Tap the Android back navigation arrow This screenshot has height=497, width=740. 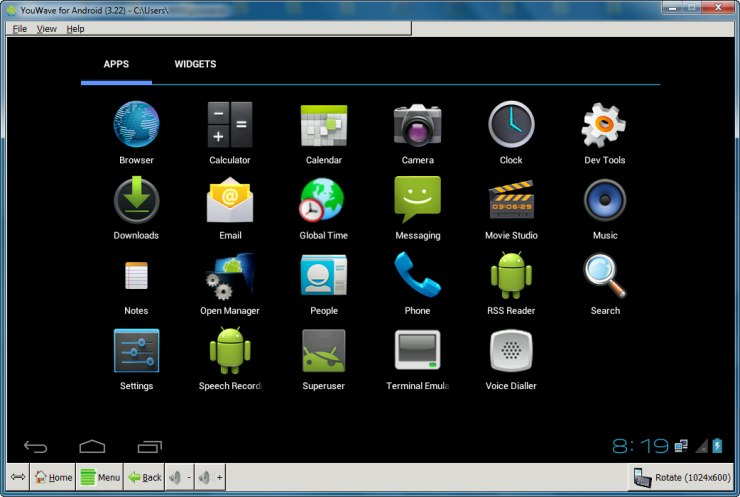(35, 446)
